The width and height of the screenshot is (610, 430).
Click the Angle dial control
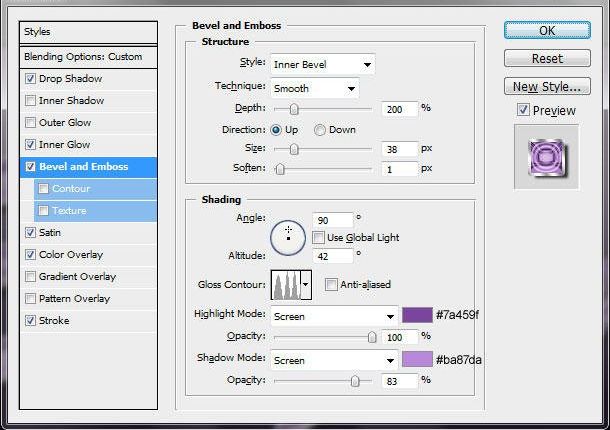[288, 238]
